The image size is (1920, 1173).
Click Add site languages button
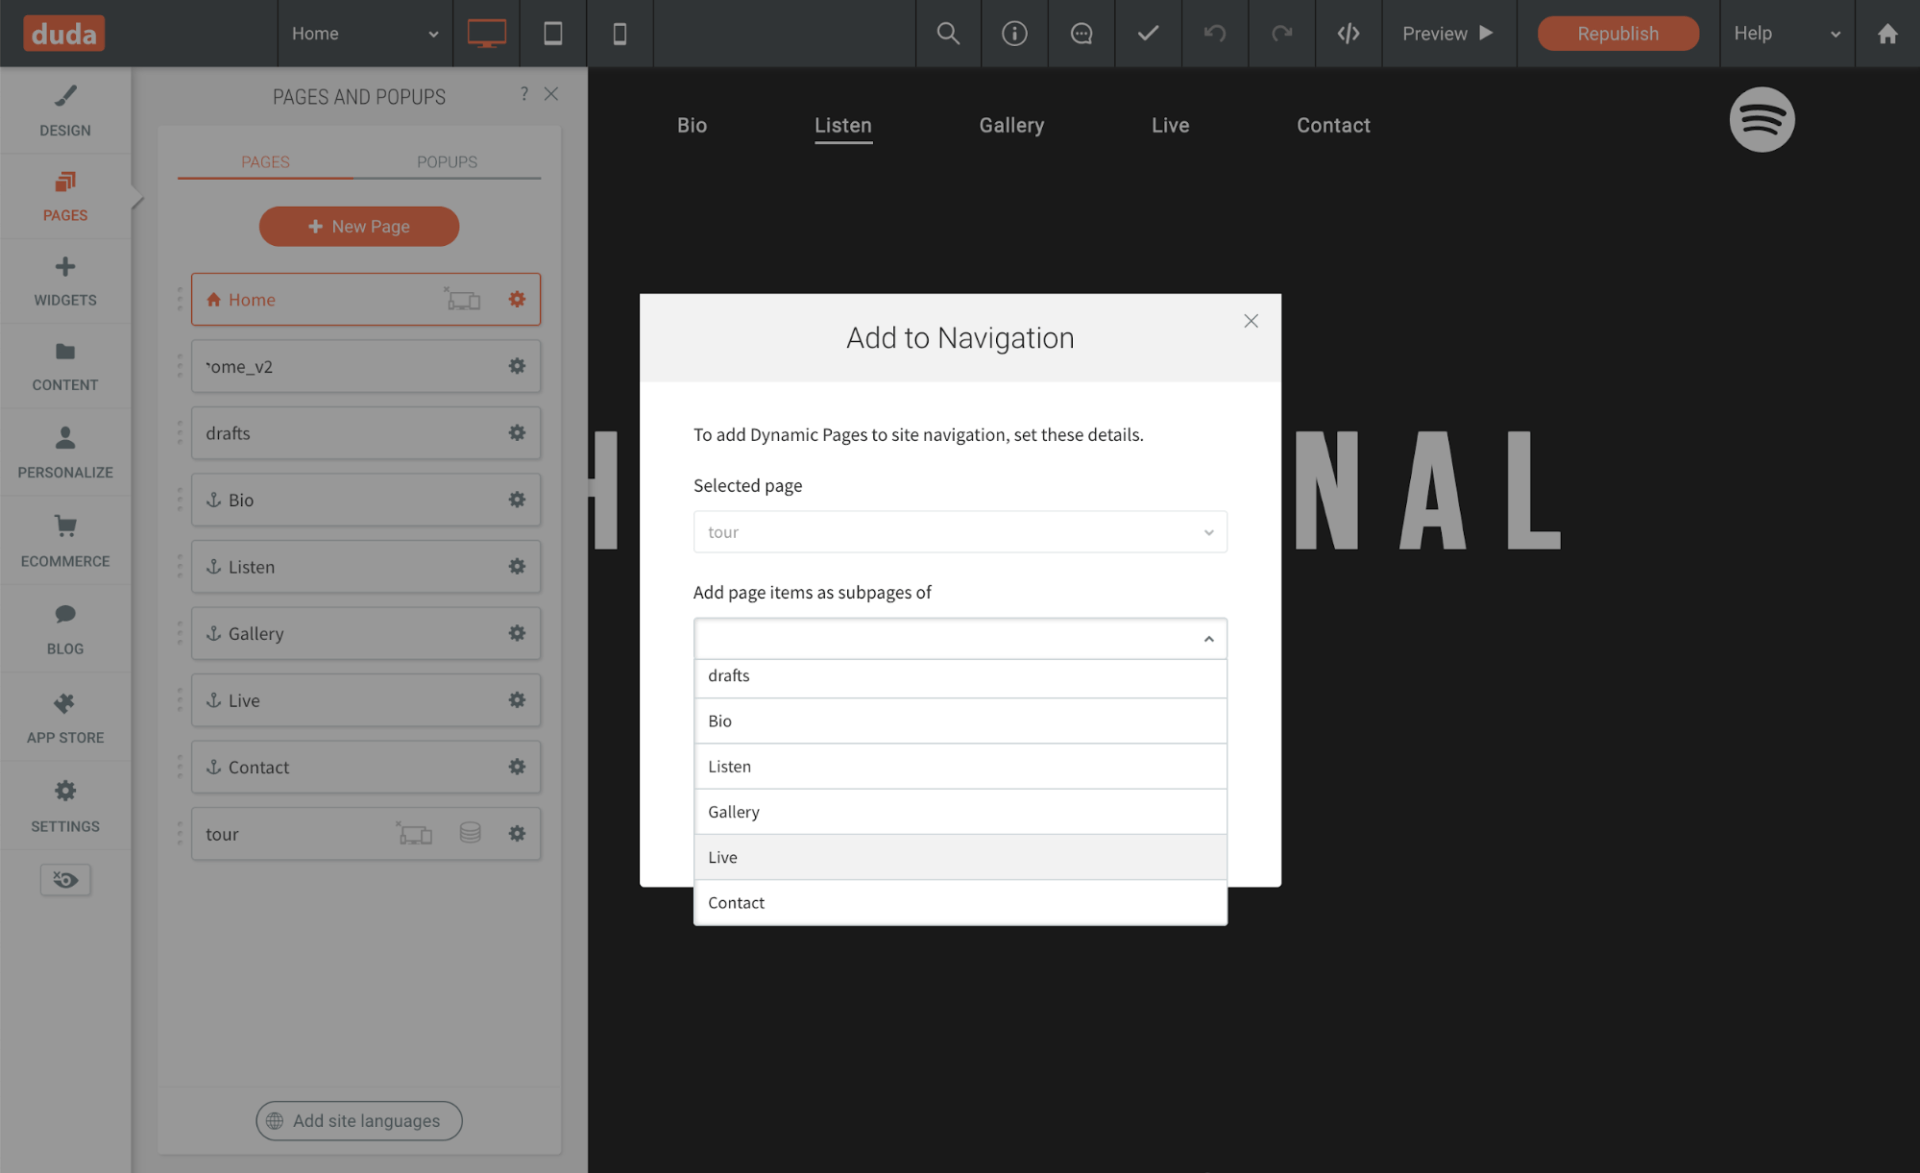pyautogui.click(x=359, y=1121)
